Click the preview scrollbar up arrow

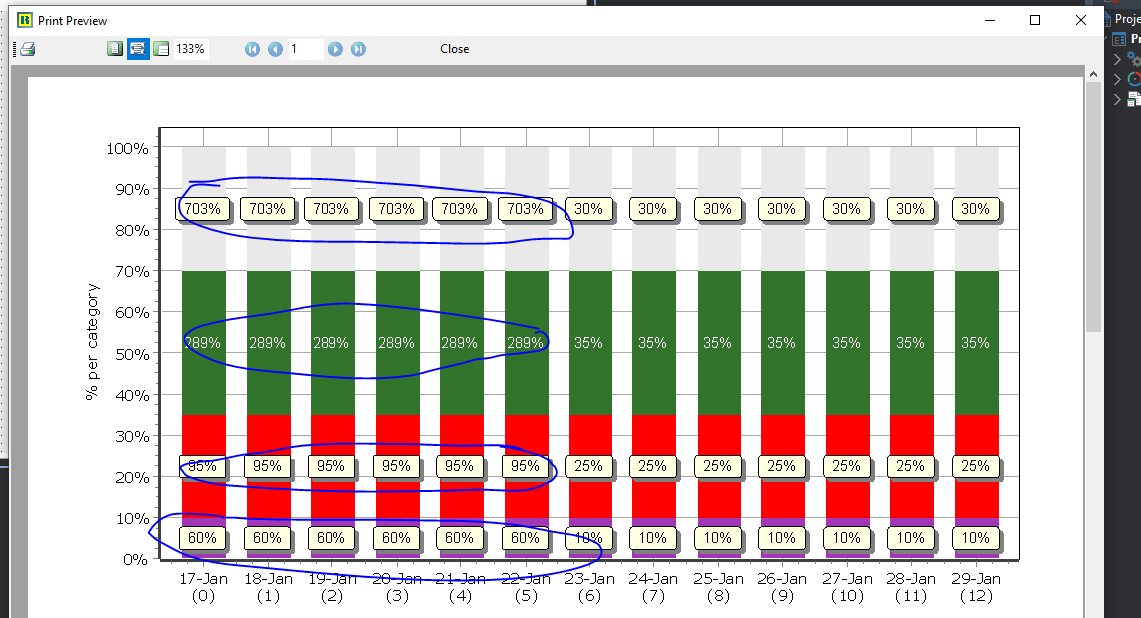click(x=1093, y=74)
